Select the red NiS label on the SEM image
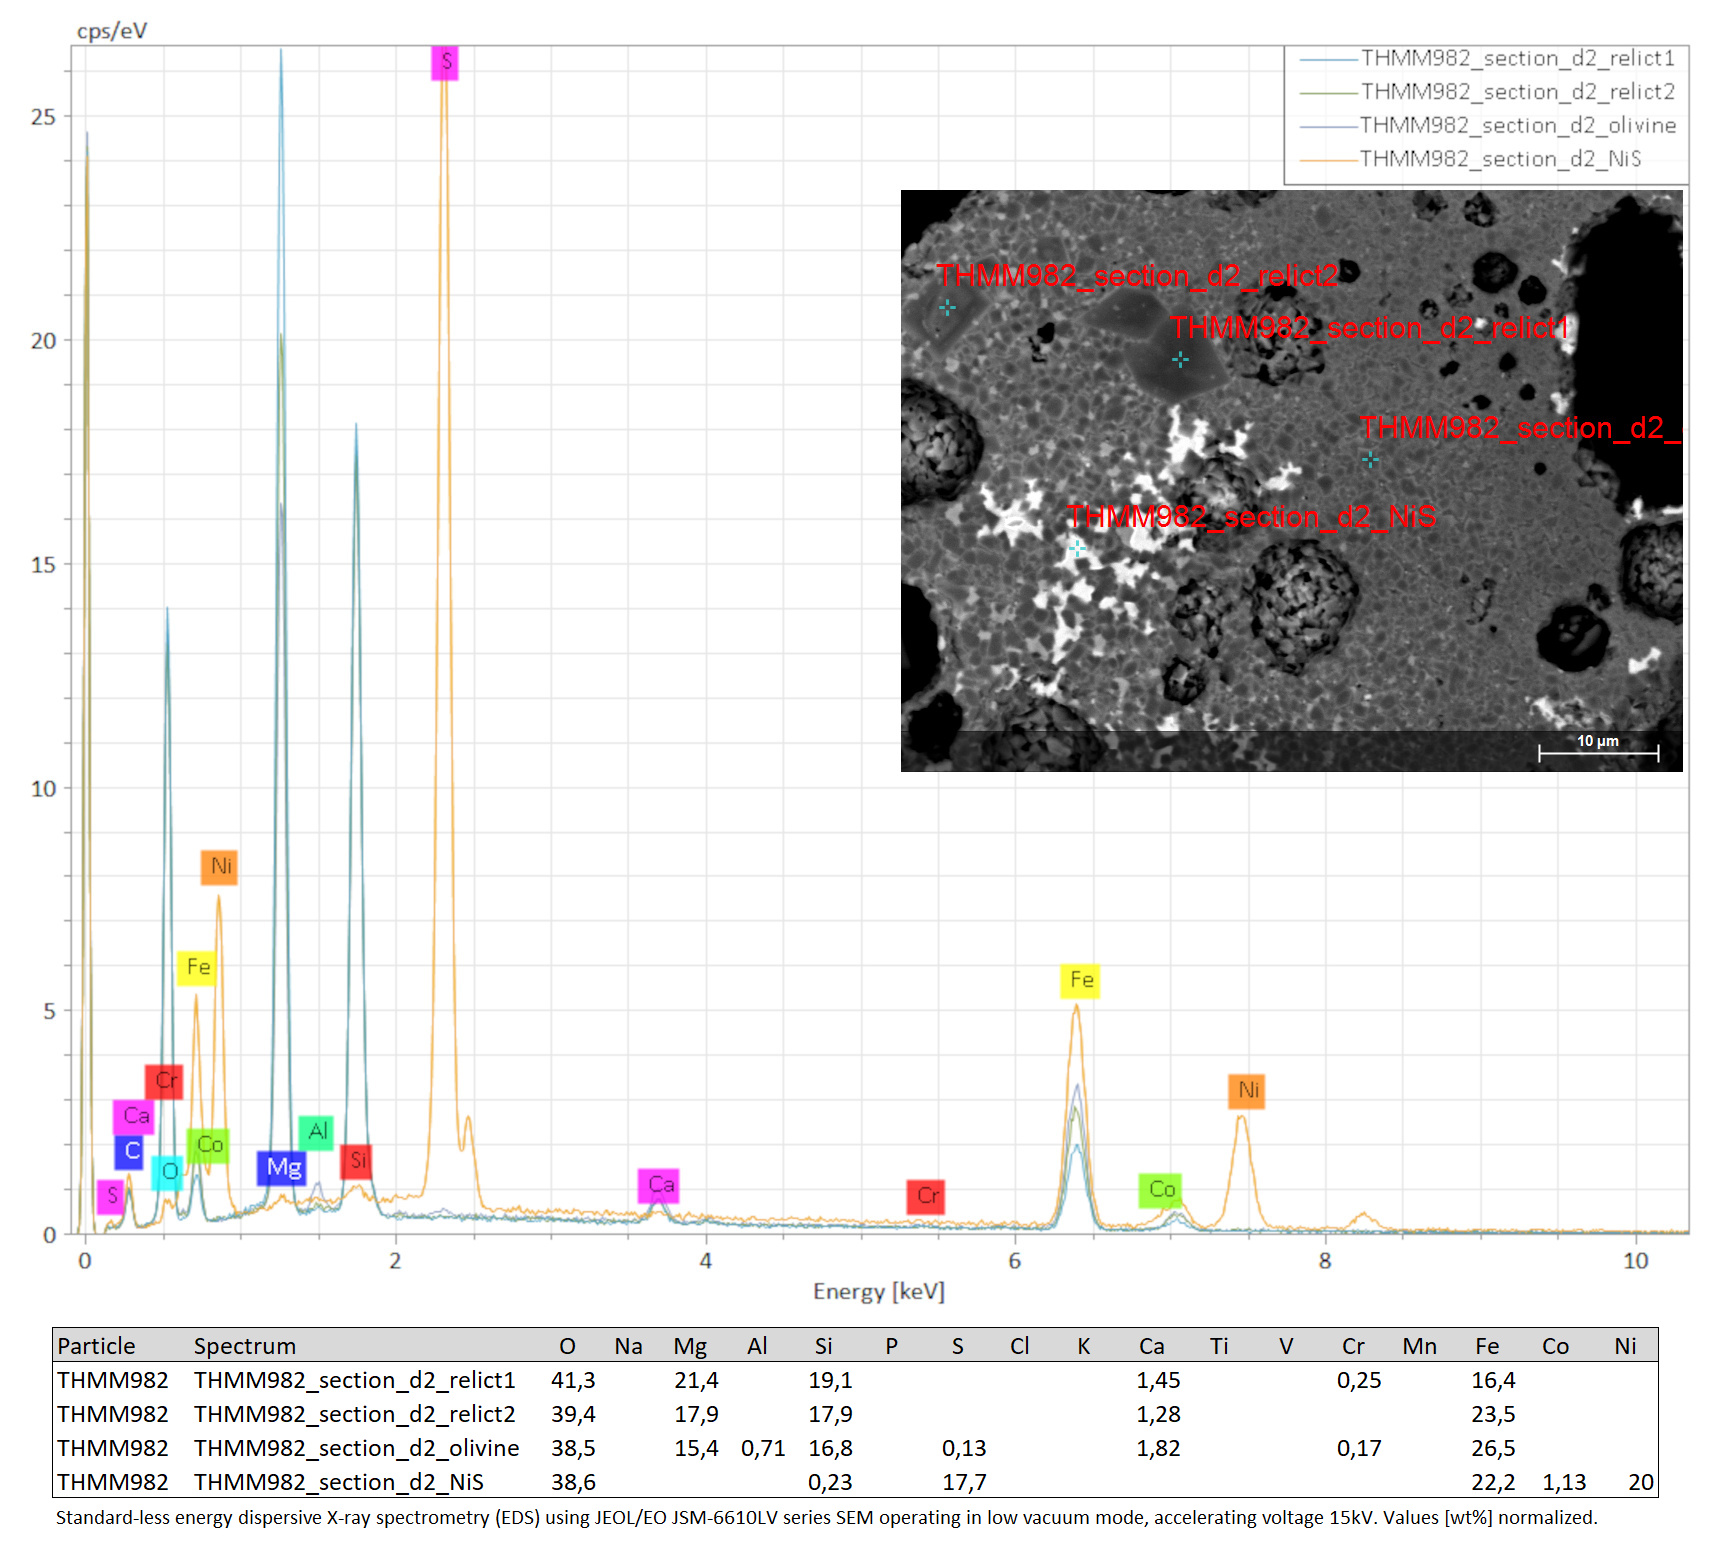The height and width of the screenshot is (1542, 1714). coord(1251,517)
